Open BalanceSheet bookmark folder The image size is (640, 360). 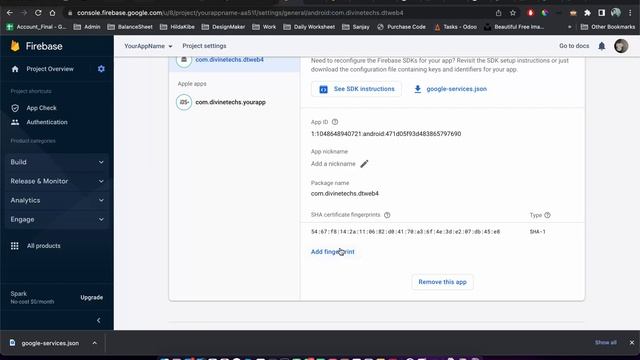(x=129, y=27)
